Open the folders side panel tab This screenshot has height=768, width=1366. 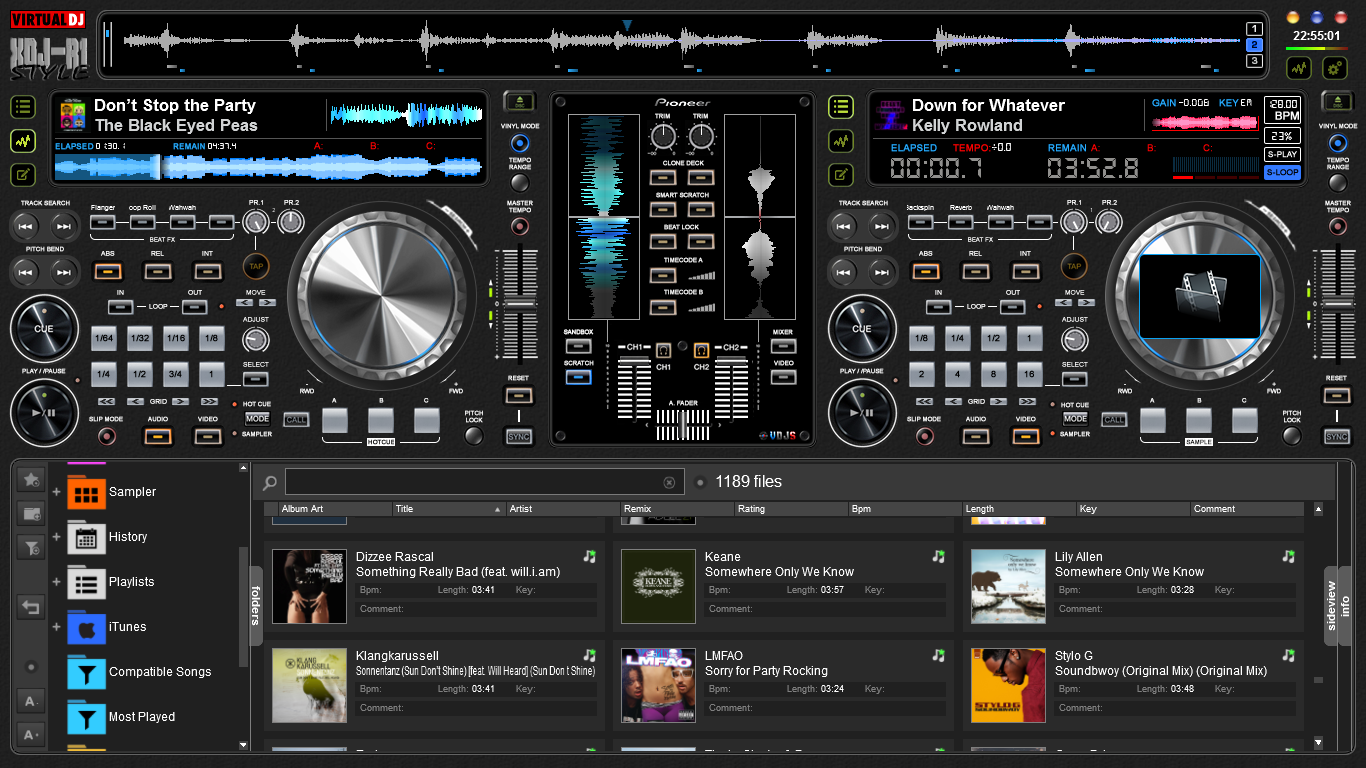coord(255,605)
